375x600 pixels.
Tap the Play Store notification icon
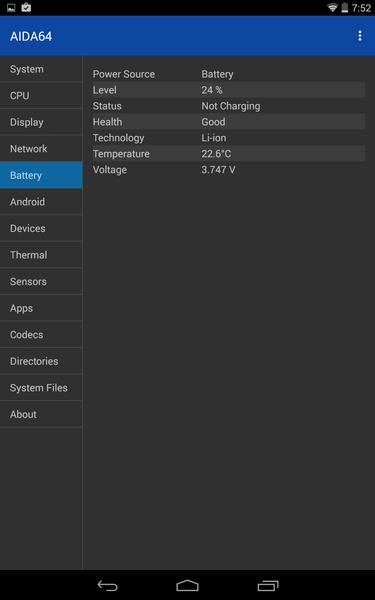click(26, 7)
